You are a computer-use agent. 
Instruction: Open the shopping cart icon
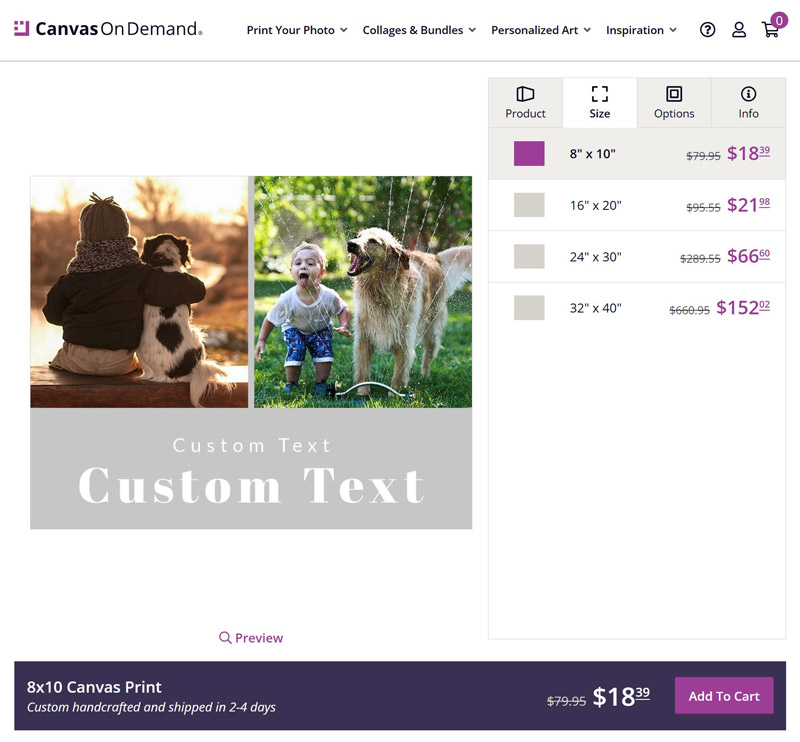pyautogui.click(x=770, y=30)
